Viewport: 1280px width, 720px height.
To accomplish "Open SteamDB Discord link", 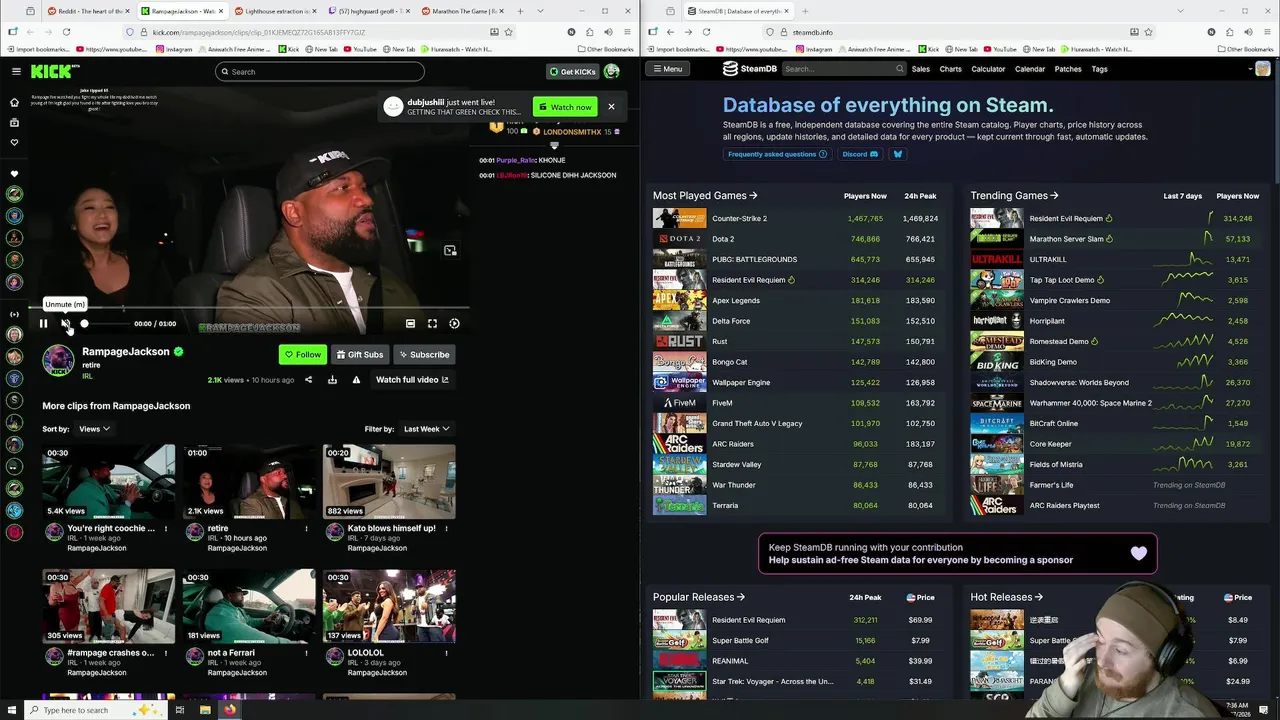I will coord(860,154).
